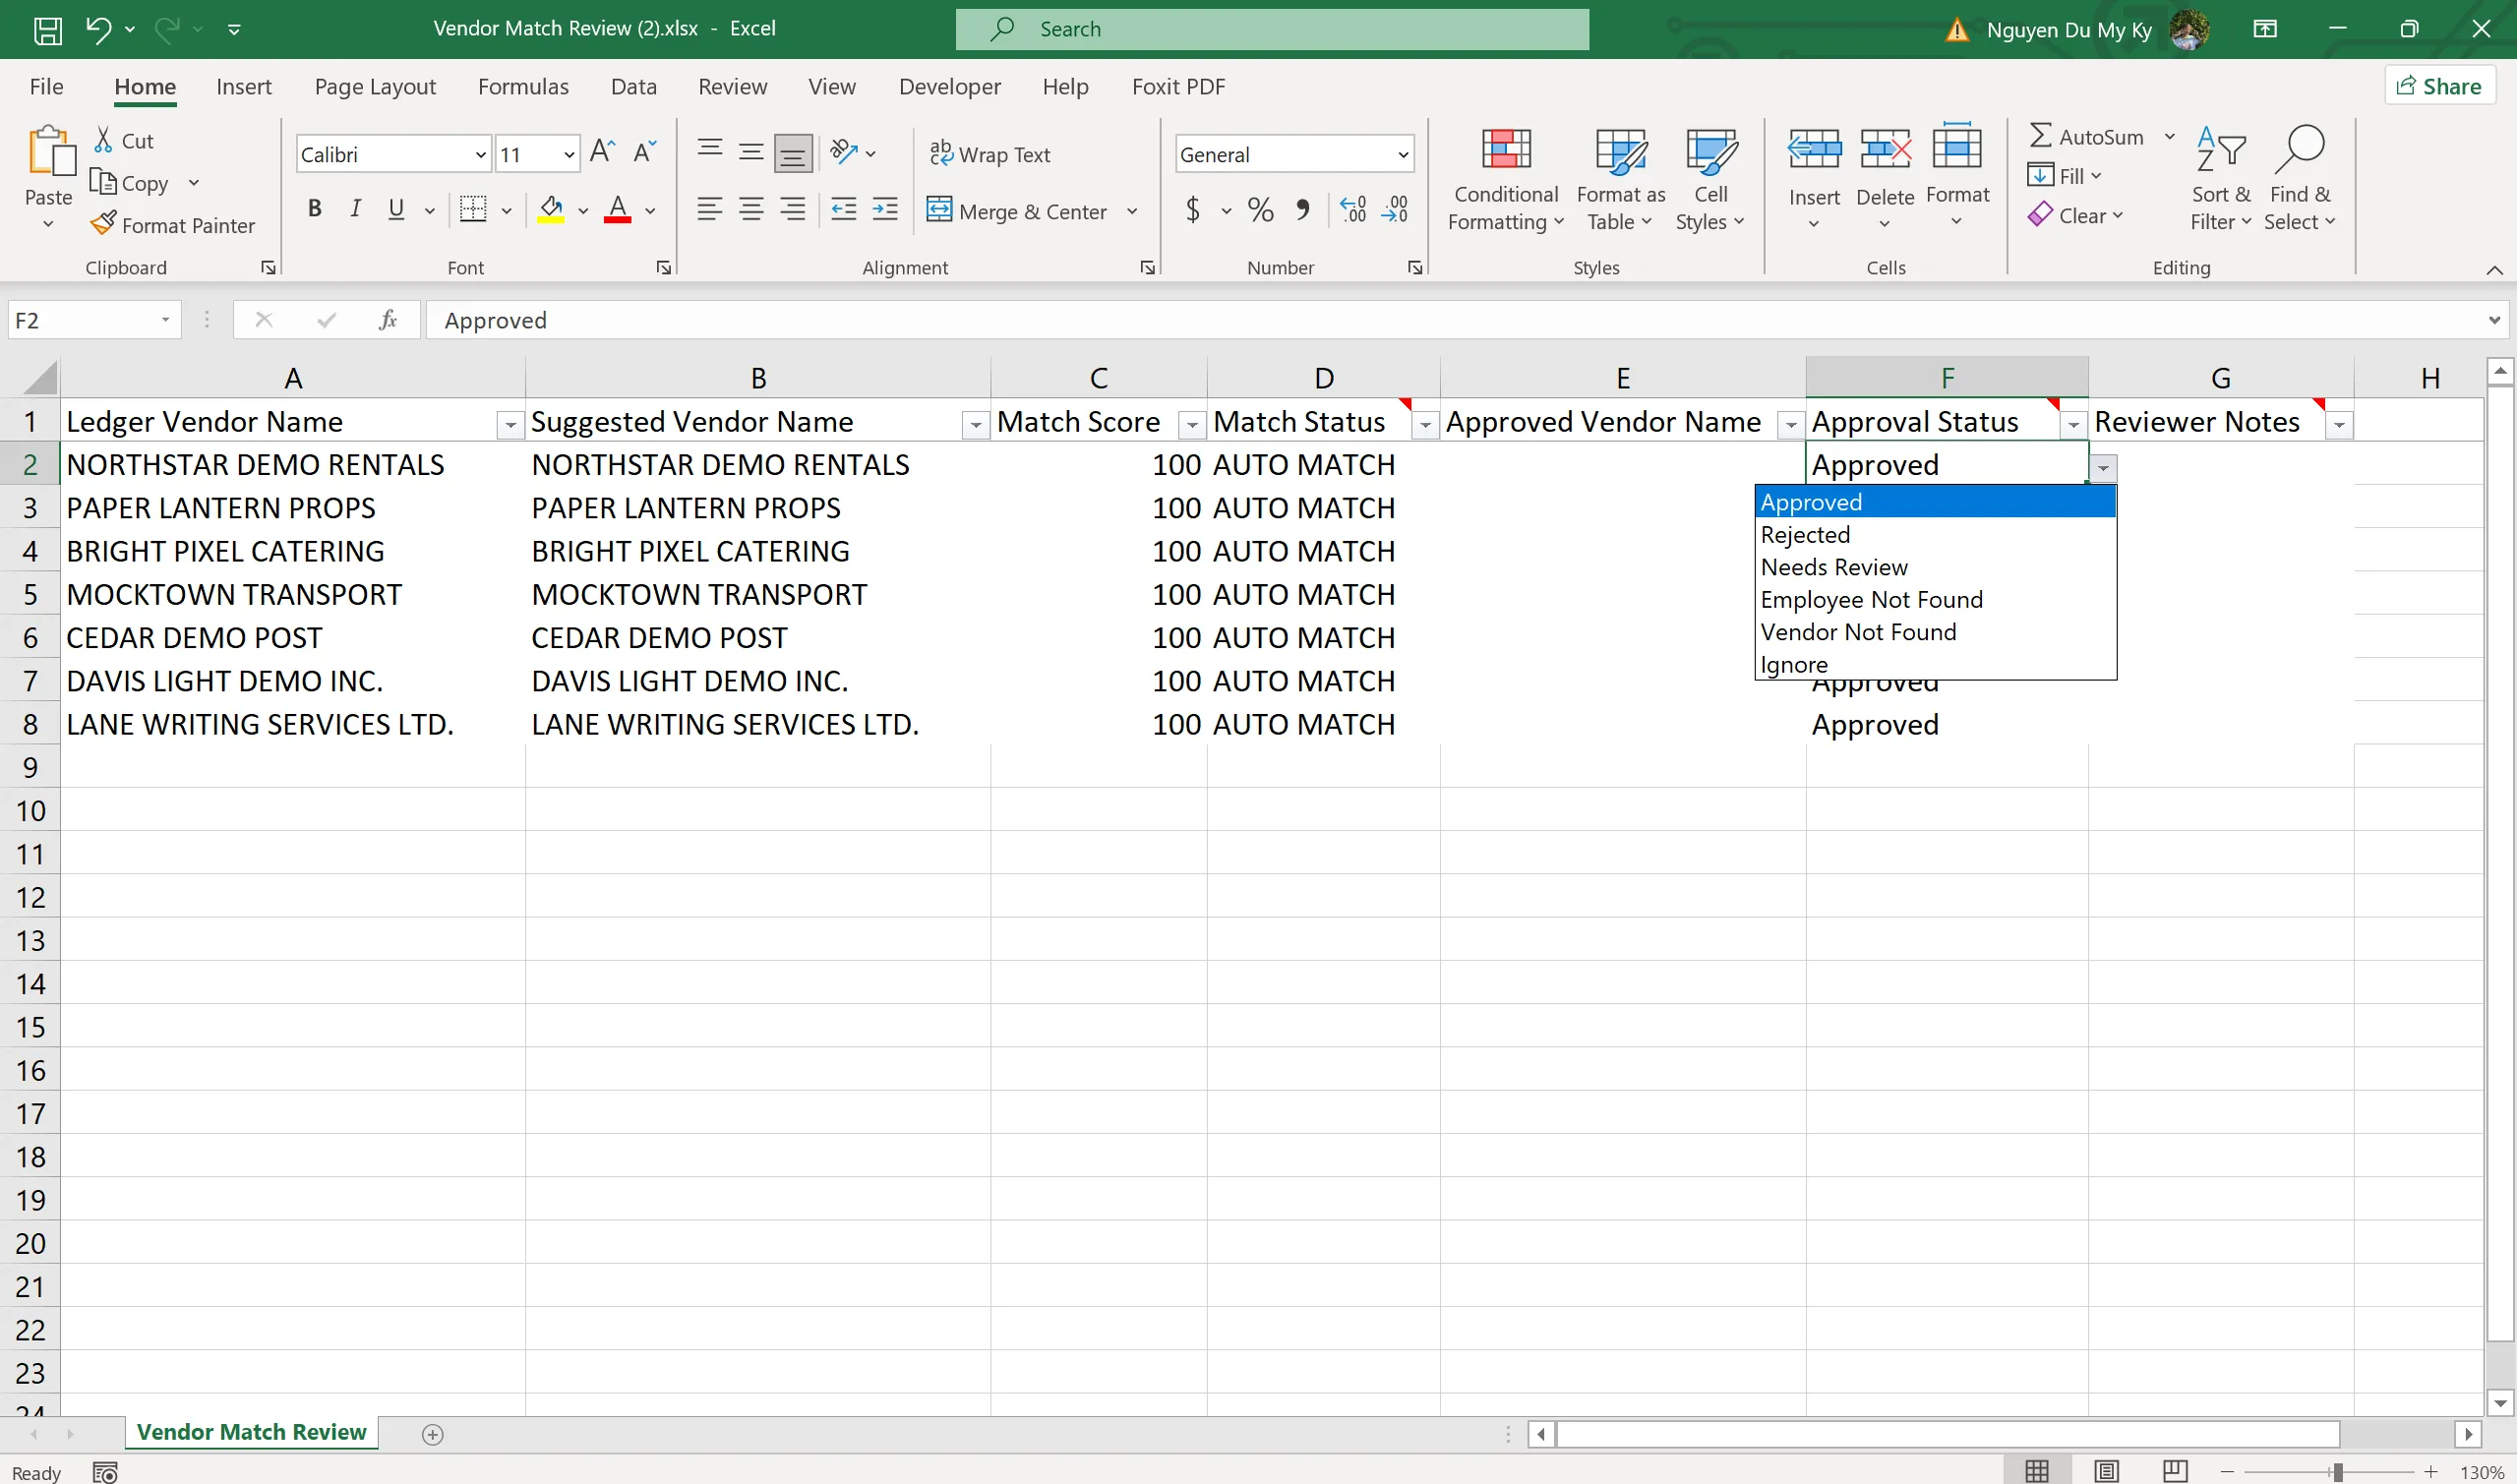Image resolution: width=2517 pixels, height=1484 pixels.
Task: Open the Ledger Vendor Name filter dropdown
Action: click(510, 425)
